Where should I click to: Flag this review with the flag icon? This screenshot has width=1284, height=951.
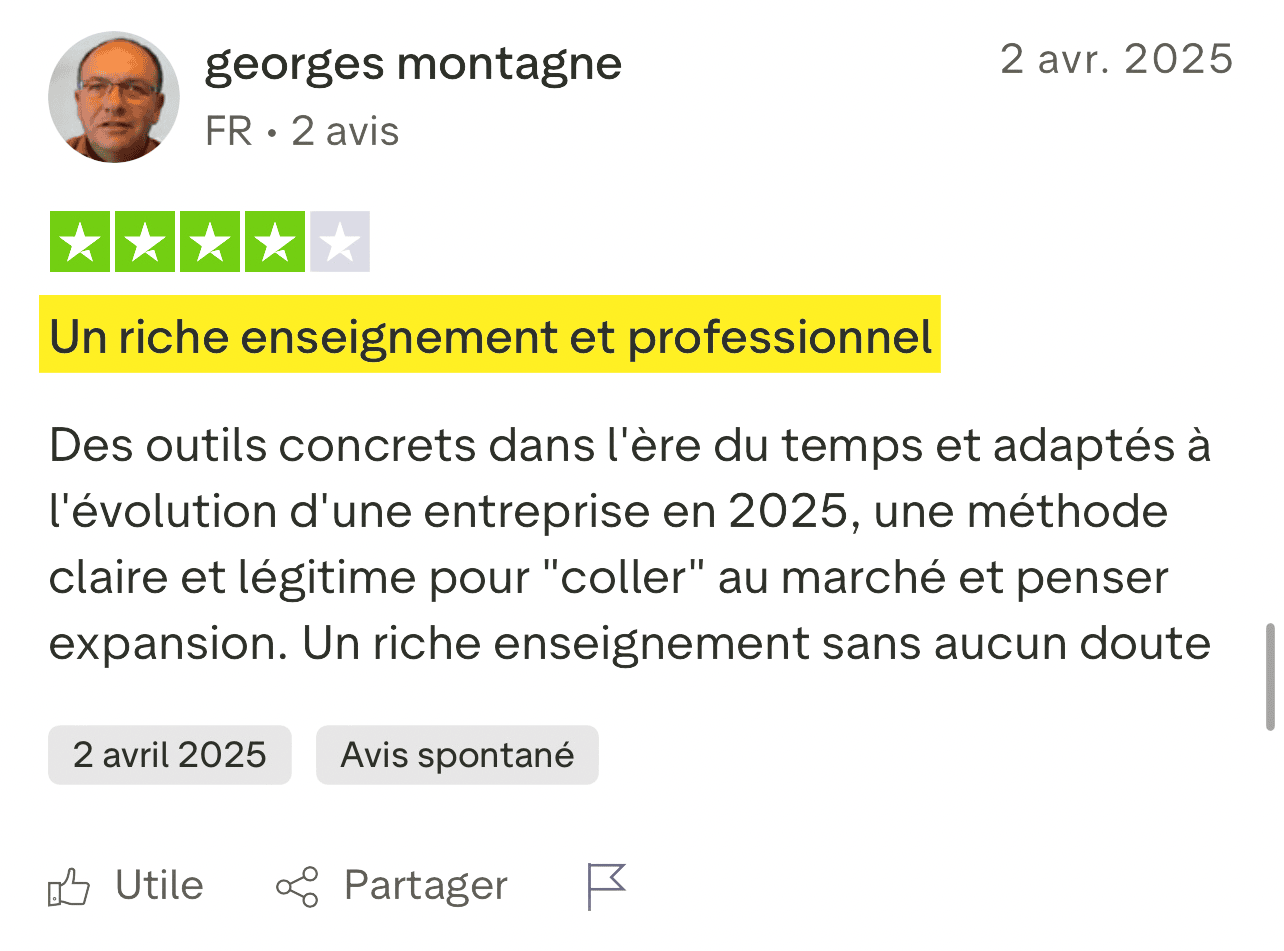(606, 886)
